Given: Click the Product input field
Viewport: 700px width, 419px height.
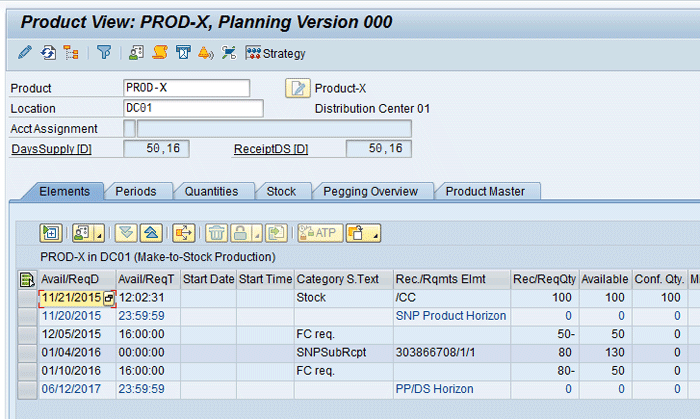Looking at the screenshot, I should pyautogui.click(x=186, y=88).
